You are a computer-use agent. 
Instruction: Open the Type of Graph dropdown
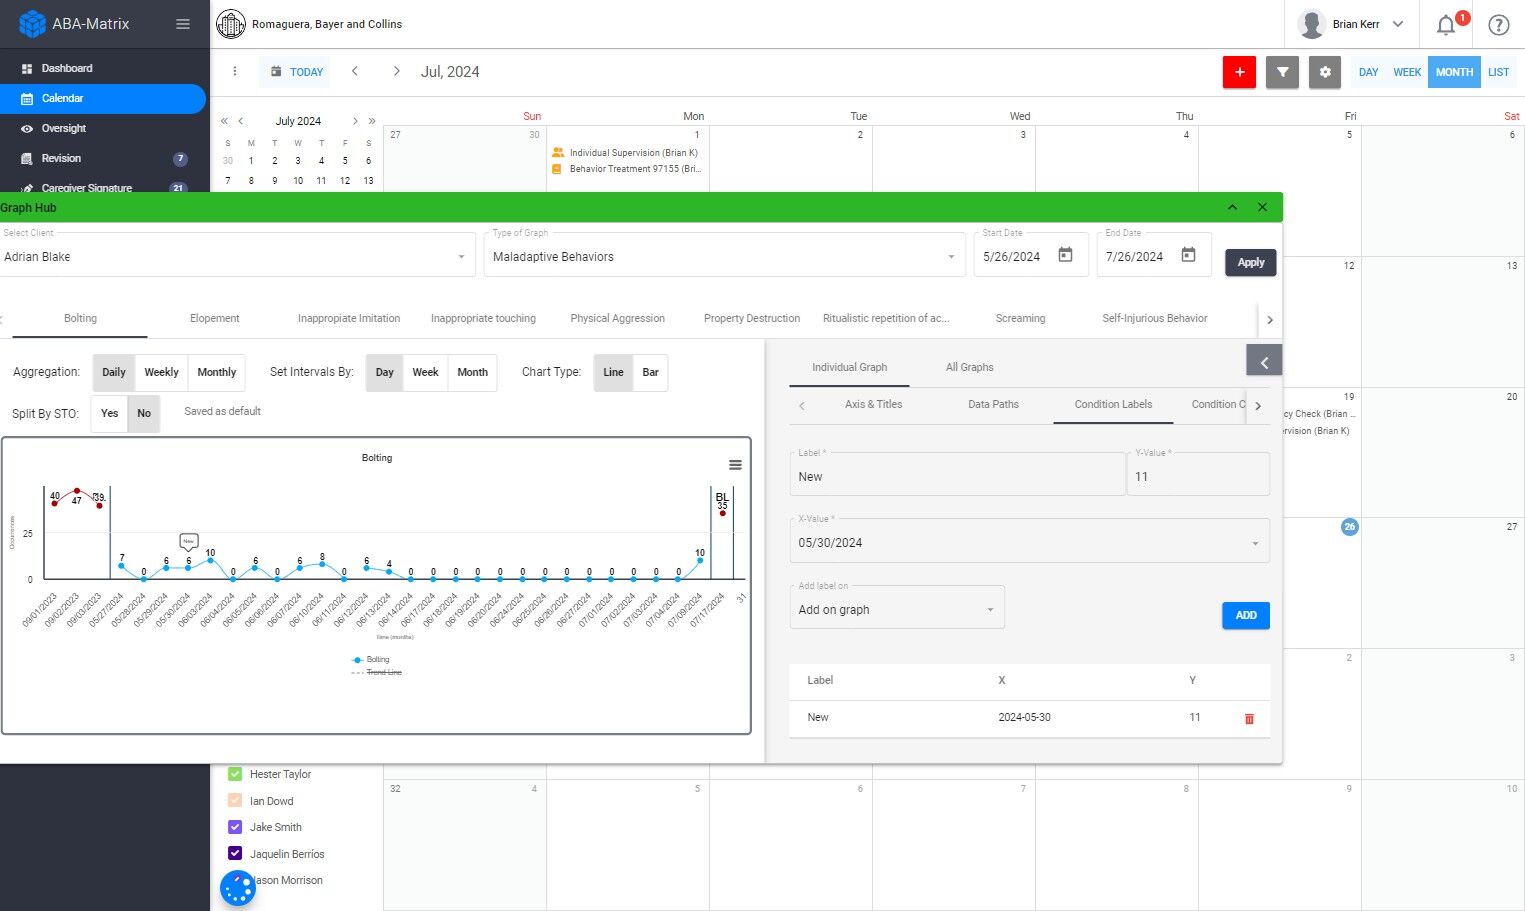click(x=722, y=256)
